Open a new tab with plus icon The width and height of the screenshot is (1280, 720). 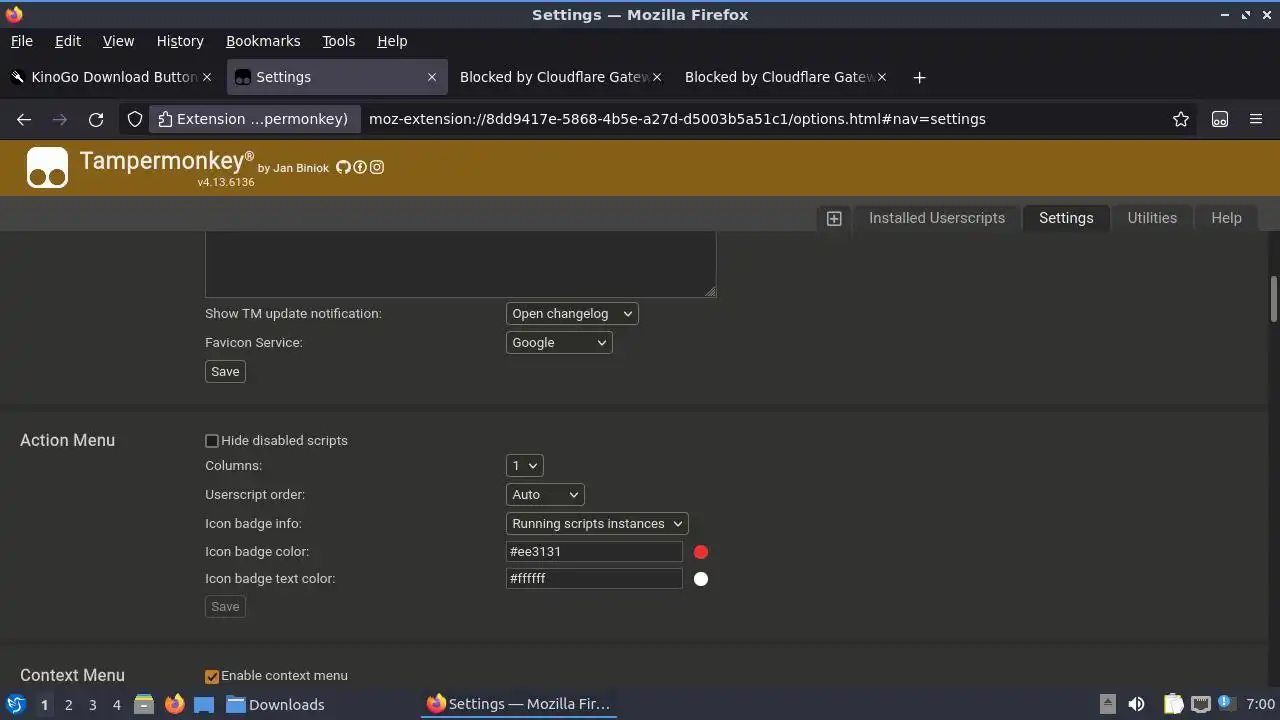coord(920,77)
